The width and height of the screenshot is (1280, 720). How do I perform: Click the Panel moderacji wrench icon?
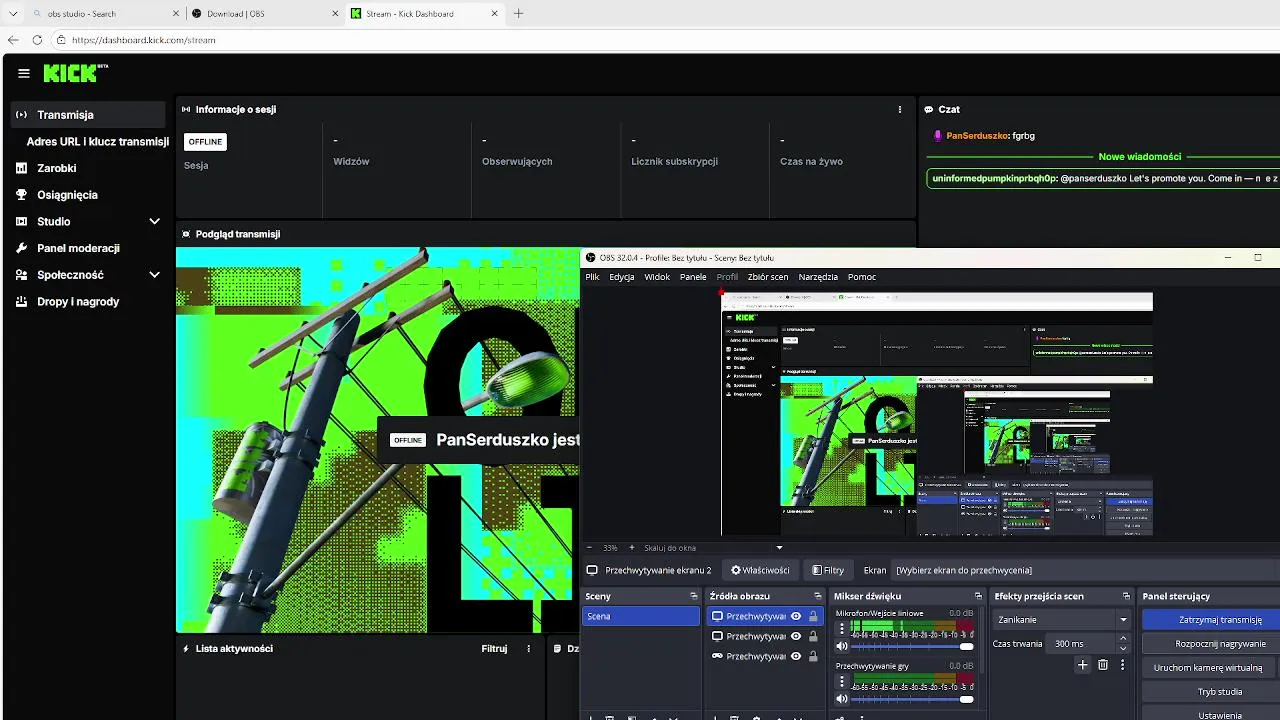(x=22, y=248)
